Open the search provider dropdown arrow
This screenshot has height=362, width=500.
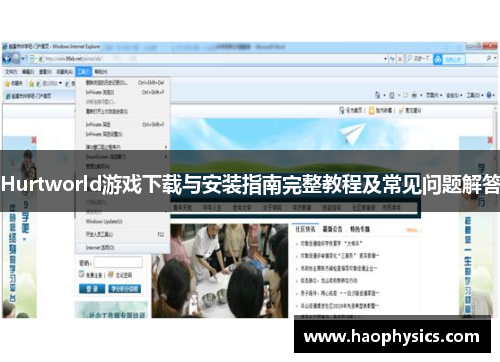pos(495,58)
